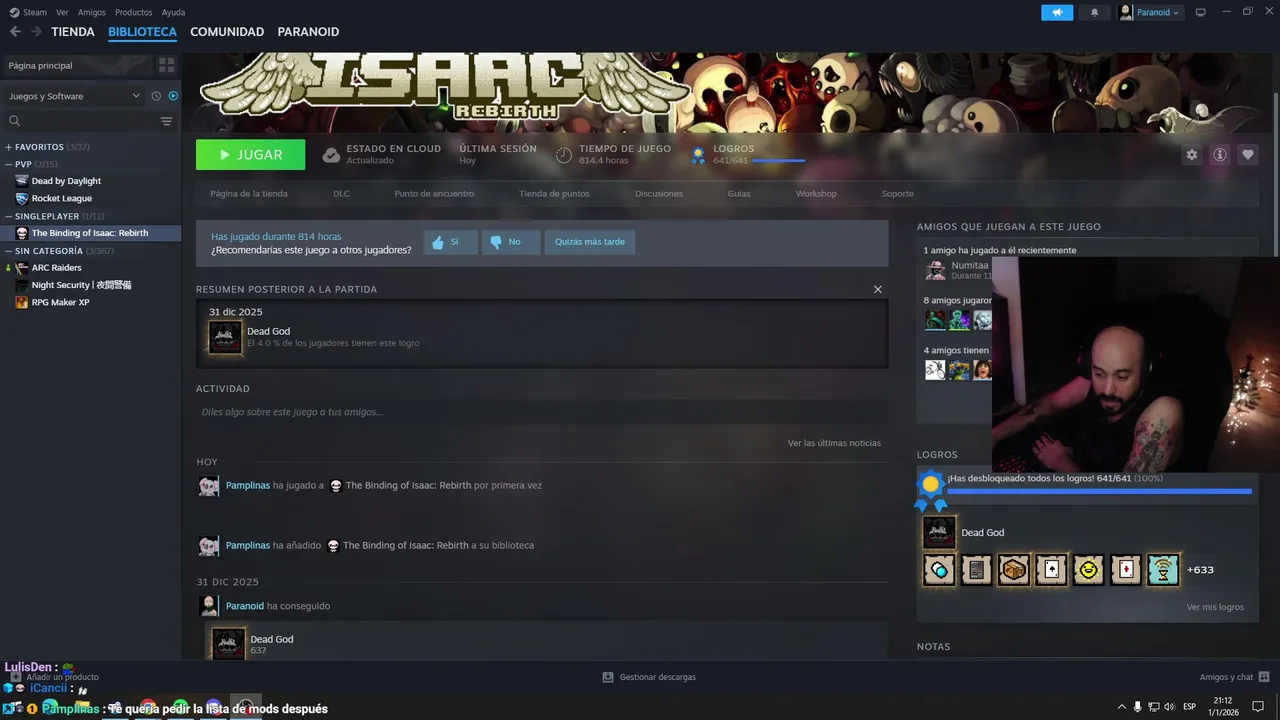This screenshot has width=1280, height=720.
Task: Open PARANOID profile tab
Action: click(x=308, y=32)
